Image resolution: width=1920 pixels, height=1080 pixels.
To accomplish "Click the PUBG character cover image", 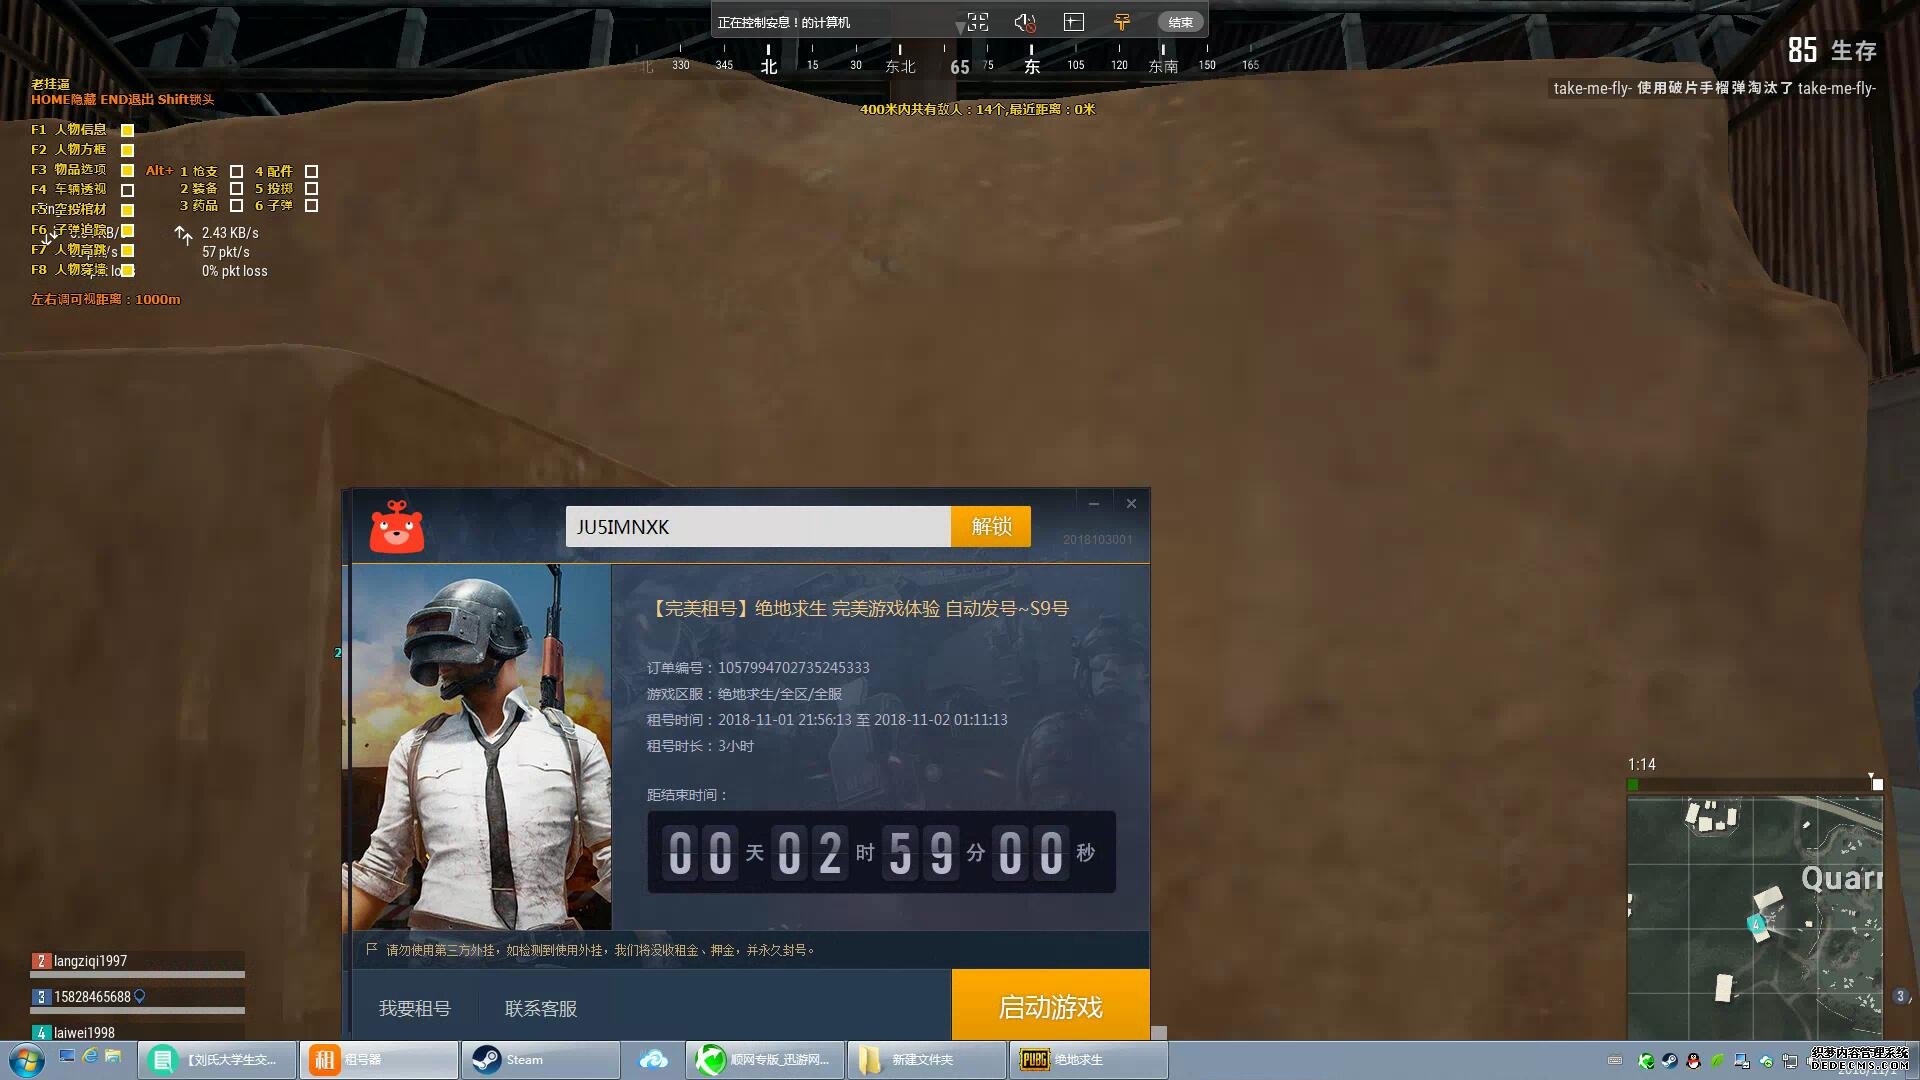I will pos(481,747).
